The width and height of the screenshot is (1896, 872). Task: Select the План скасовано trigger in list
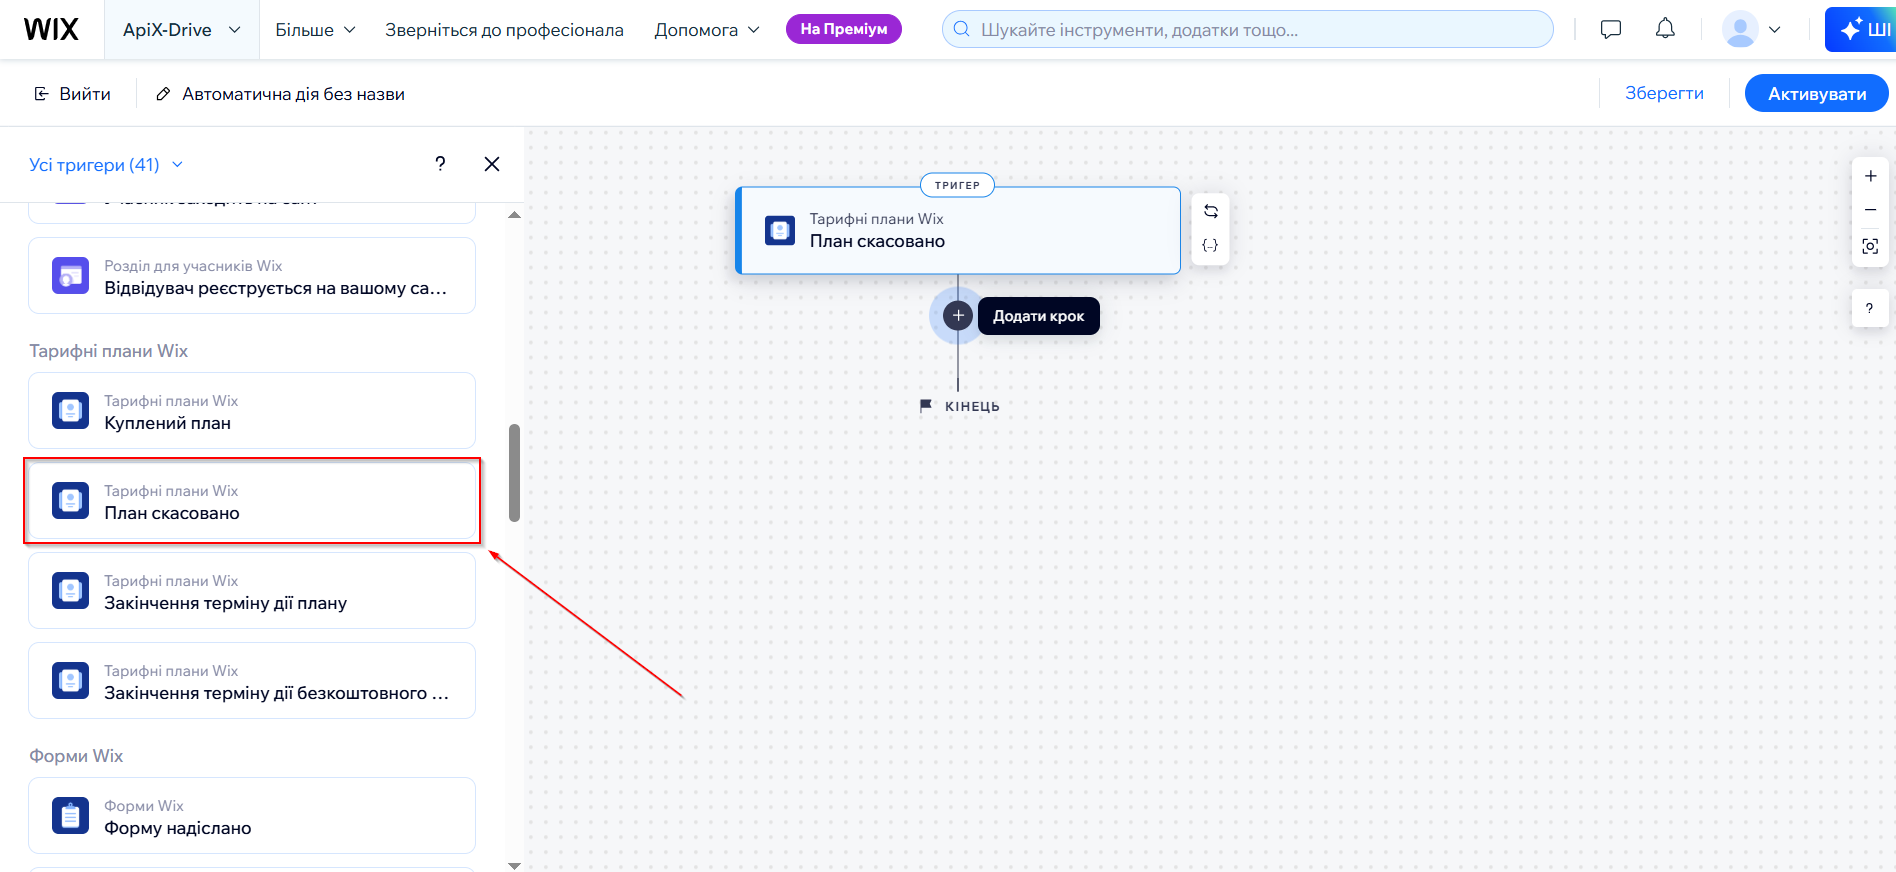click(252, 501)
